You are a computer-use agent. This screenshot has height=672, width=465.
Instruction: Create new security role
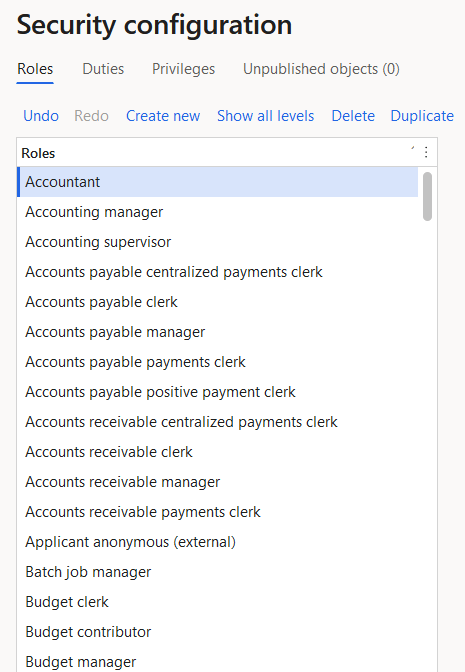pyautogui.click(x=163, y=116)
